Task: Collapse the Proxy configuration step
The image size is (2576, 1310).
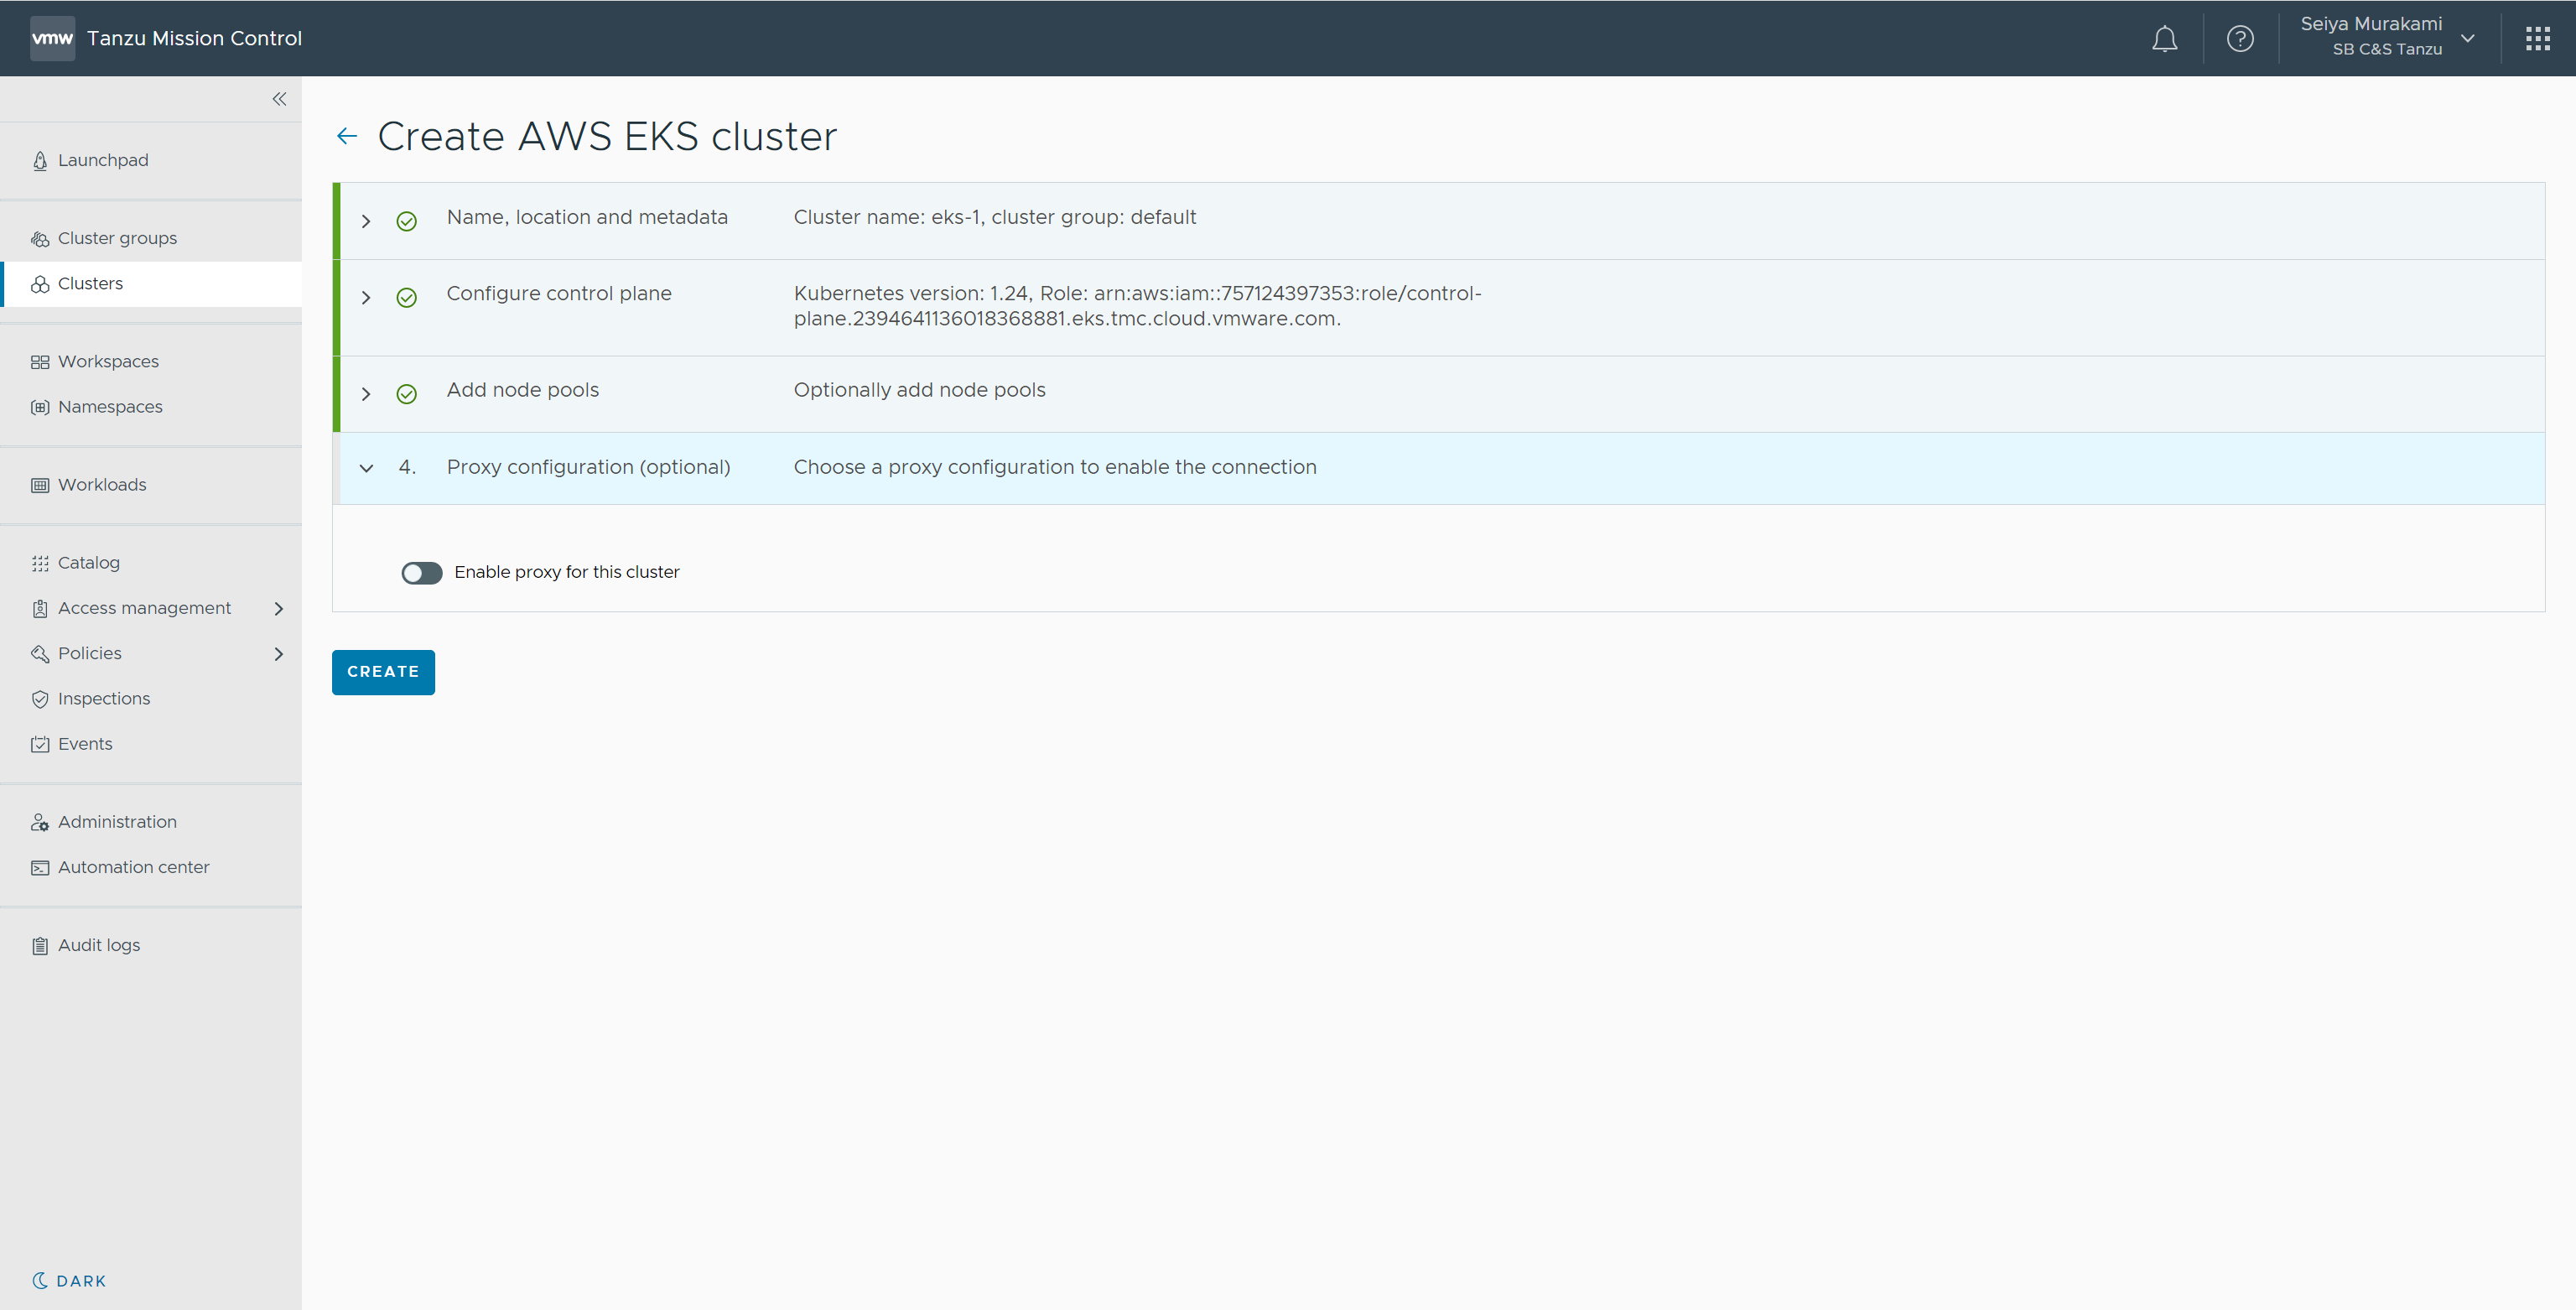Action: point(366,468)
